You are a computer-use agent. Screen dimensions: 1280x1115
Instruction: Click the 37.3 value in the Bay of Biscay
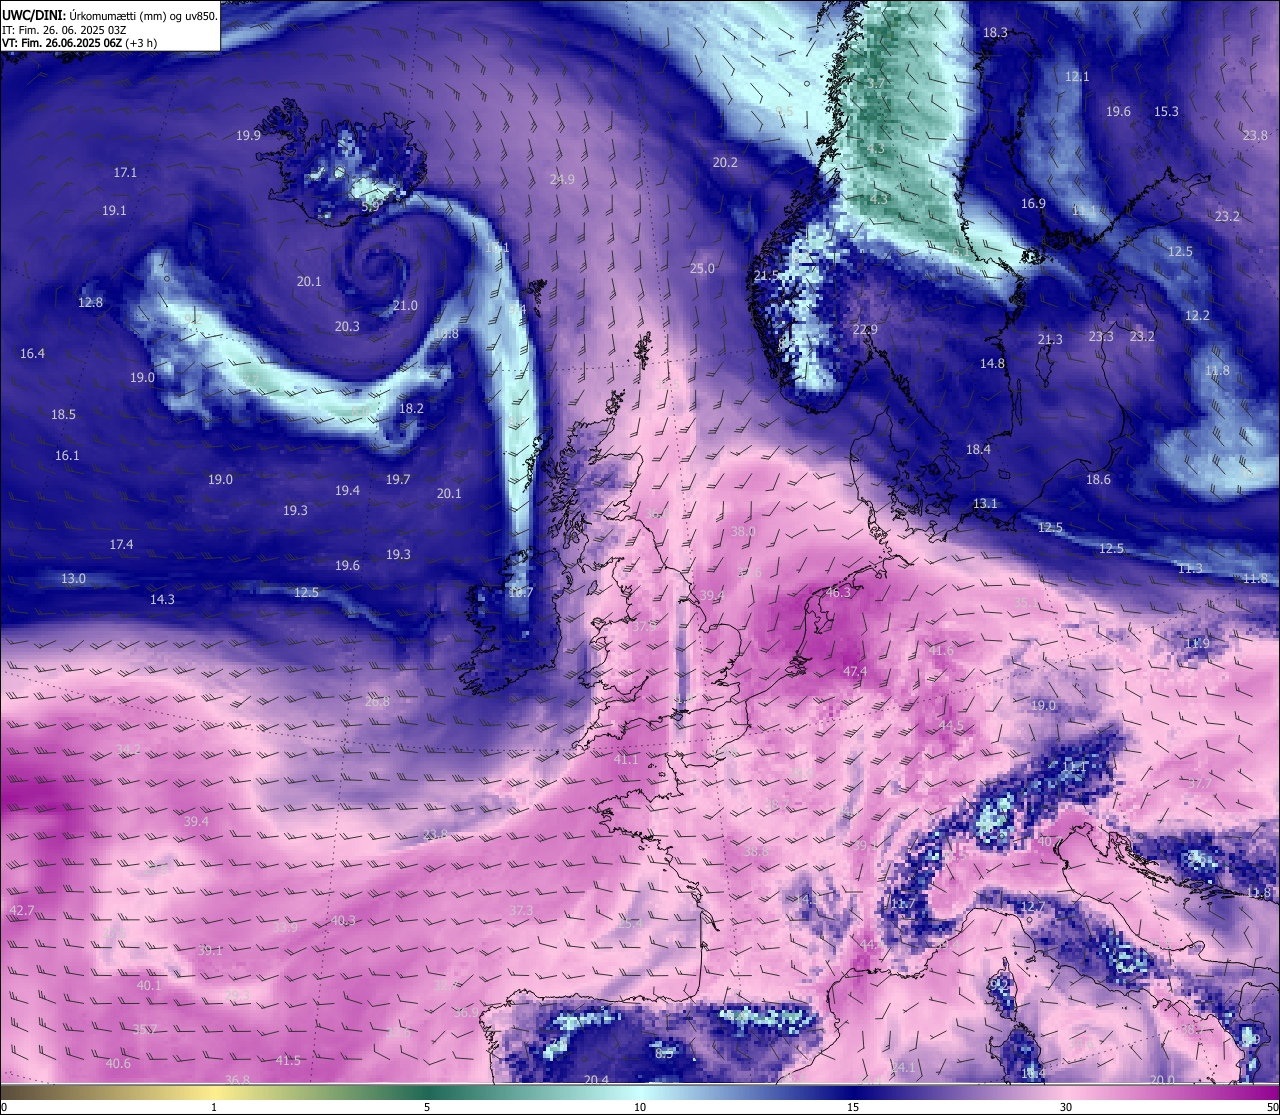tap(521, 911)
